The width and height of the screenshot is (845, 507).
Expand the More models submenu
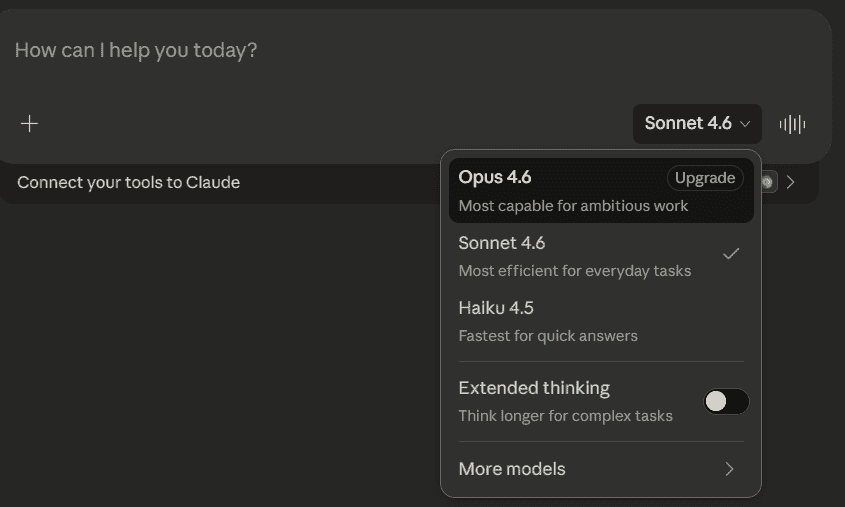(601, 469)
